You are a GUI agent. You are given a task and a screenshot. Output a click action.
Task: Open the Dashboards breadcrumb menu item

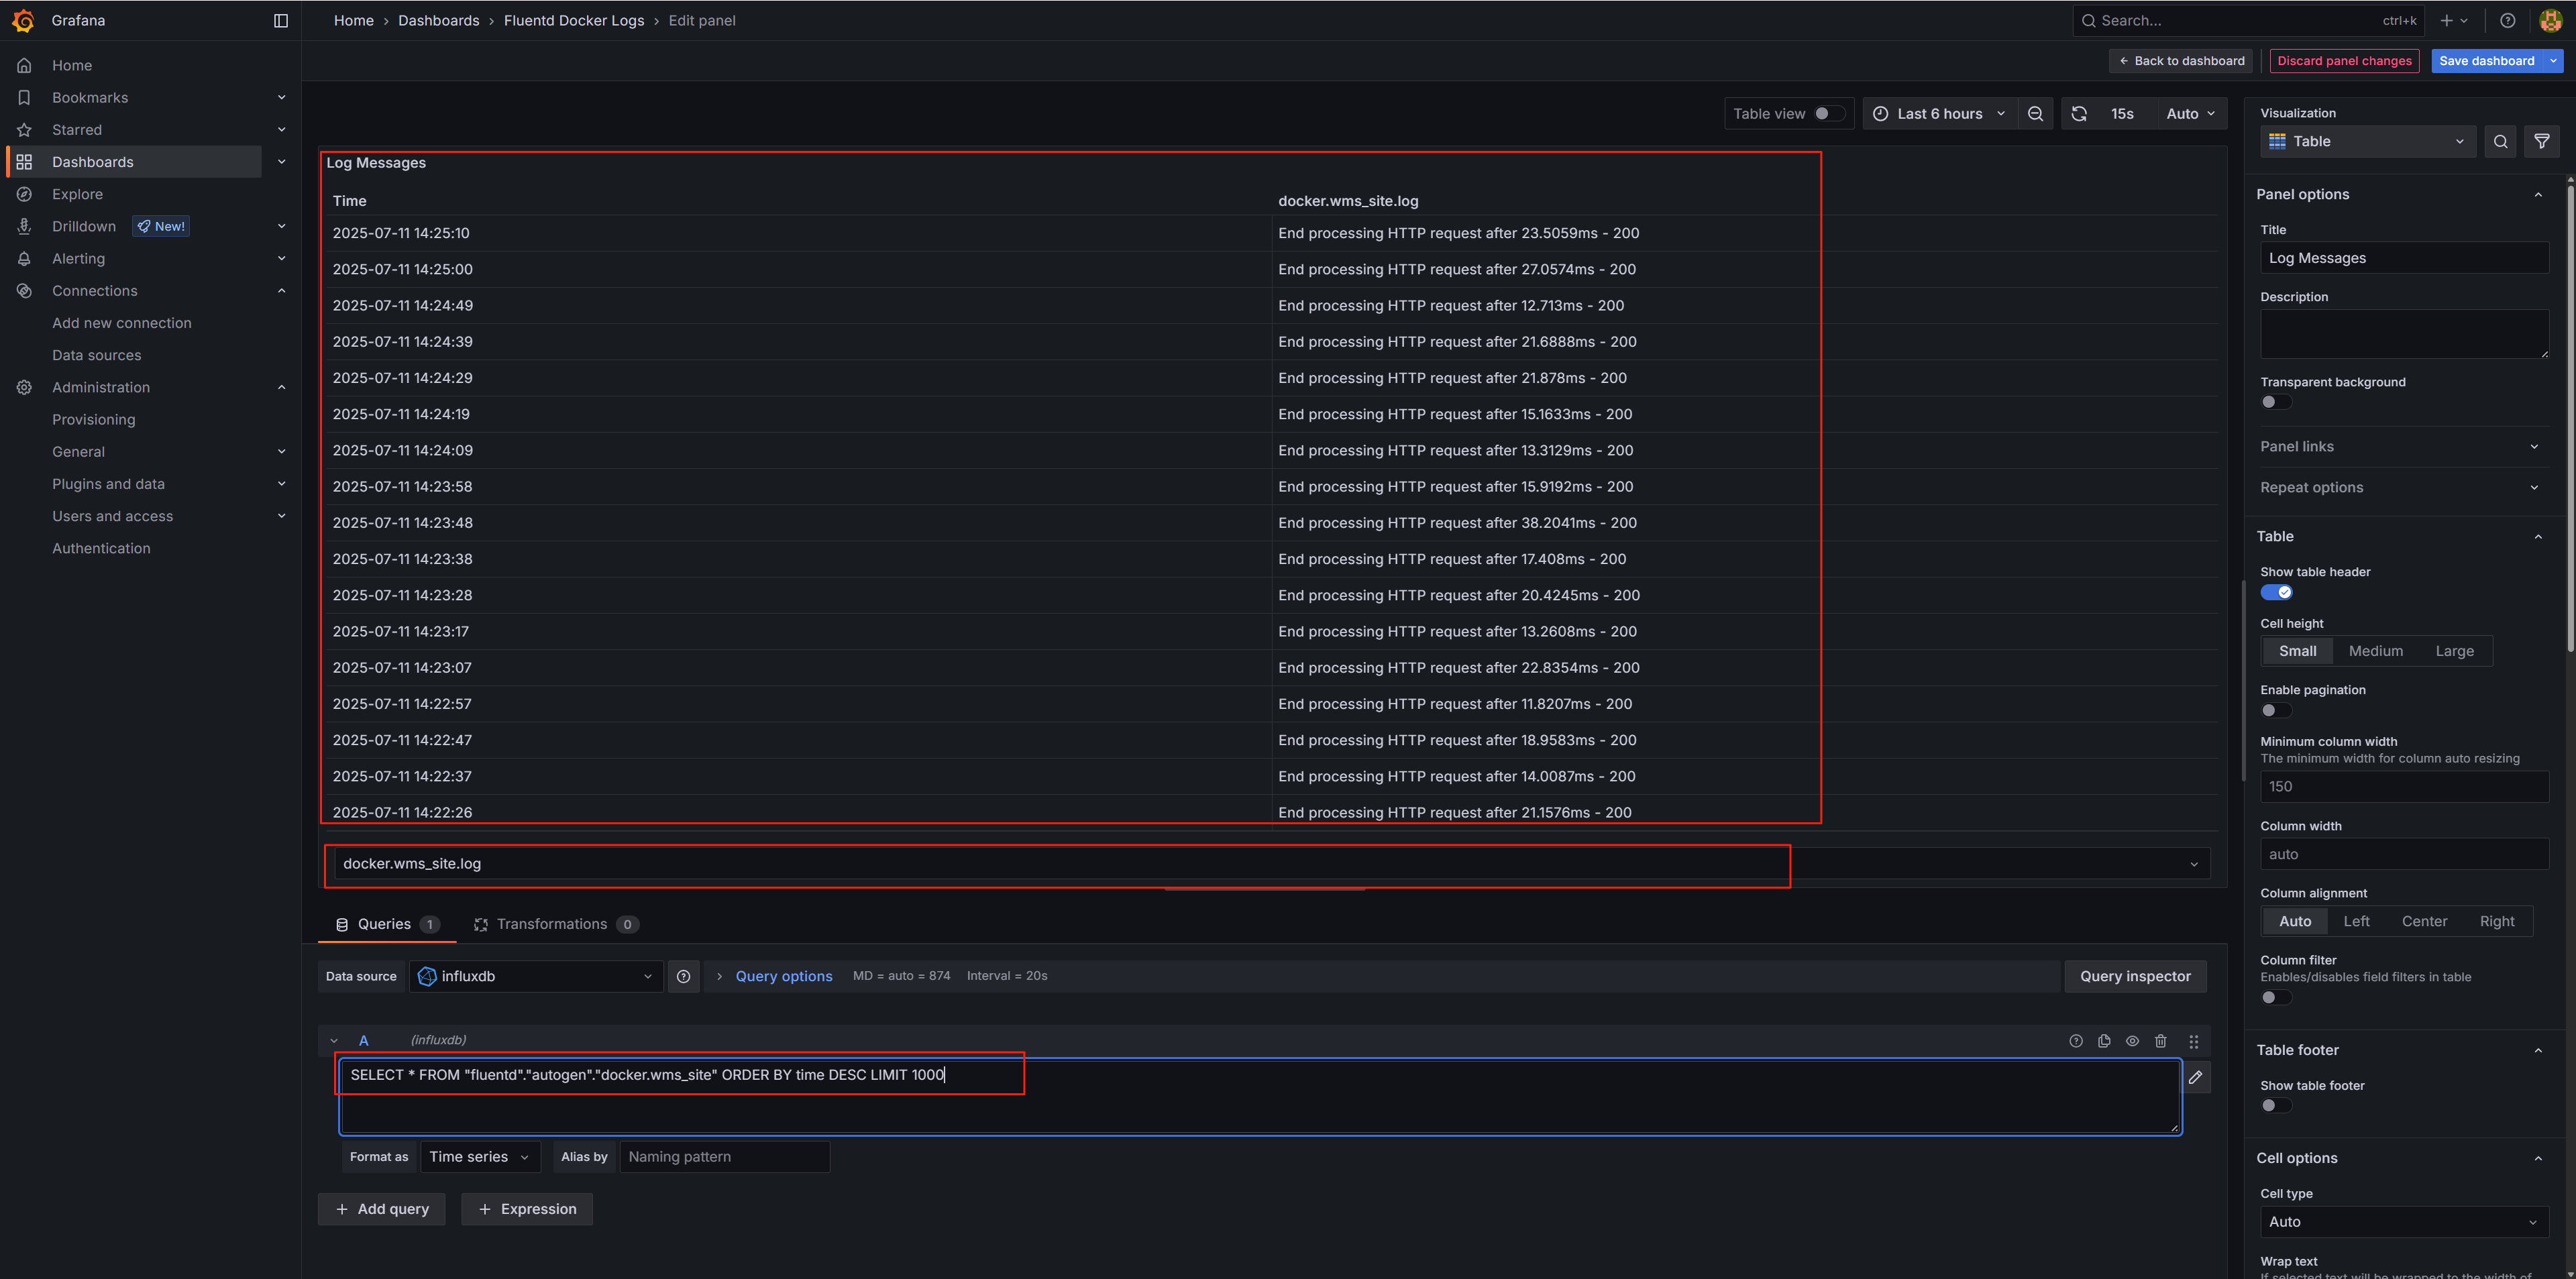[439, 20]
